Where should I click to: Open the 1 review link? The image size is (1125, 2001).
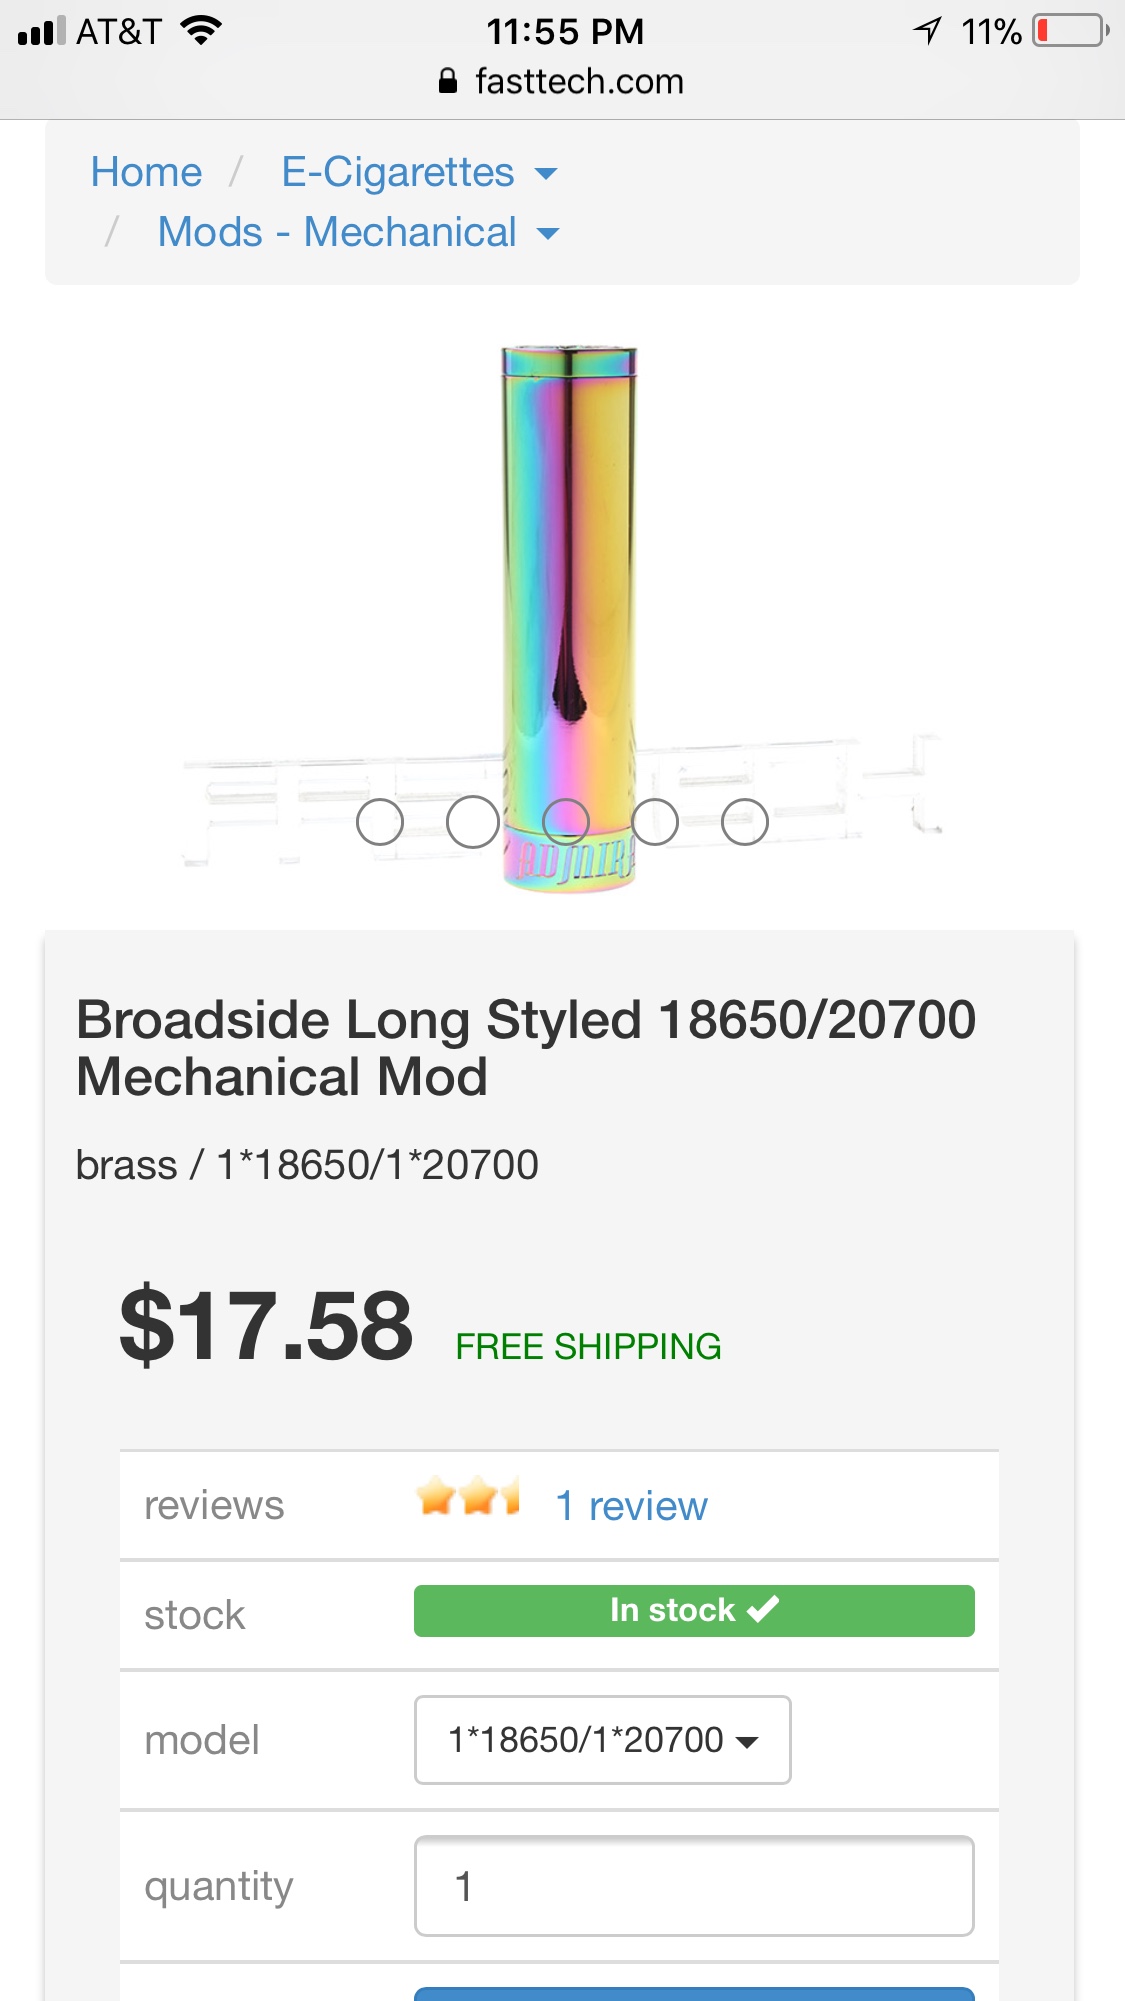[631, 1506]
